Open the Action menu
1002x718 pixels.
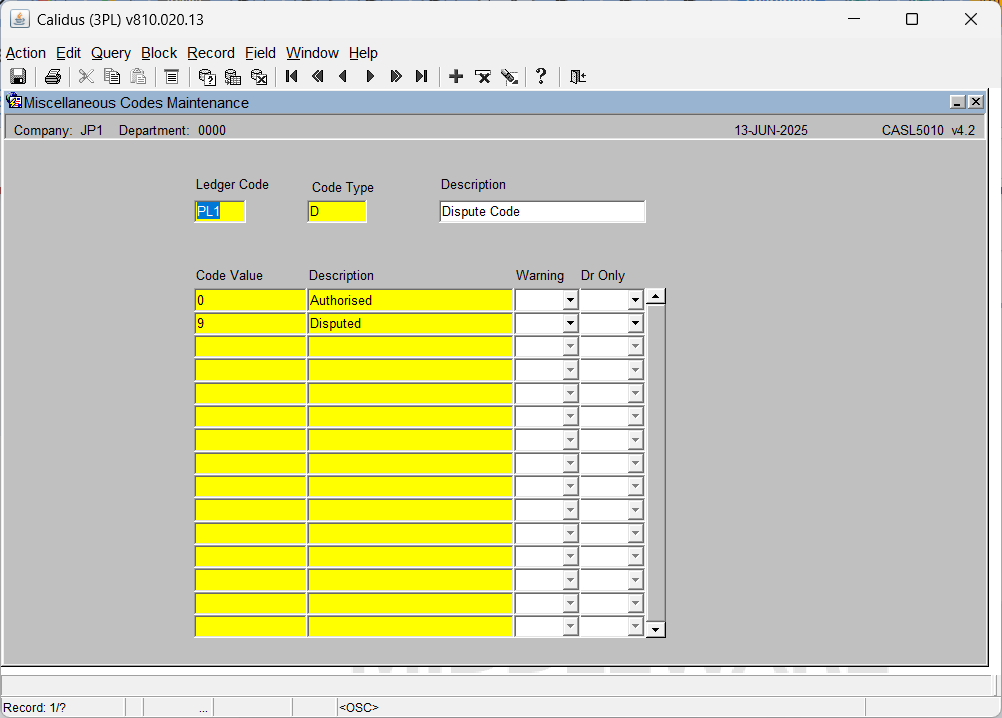[26, 53]
